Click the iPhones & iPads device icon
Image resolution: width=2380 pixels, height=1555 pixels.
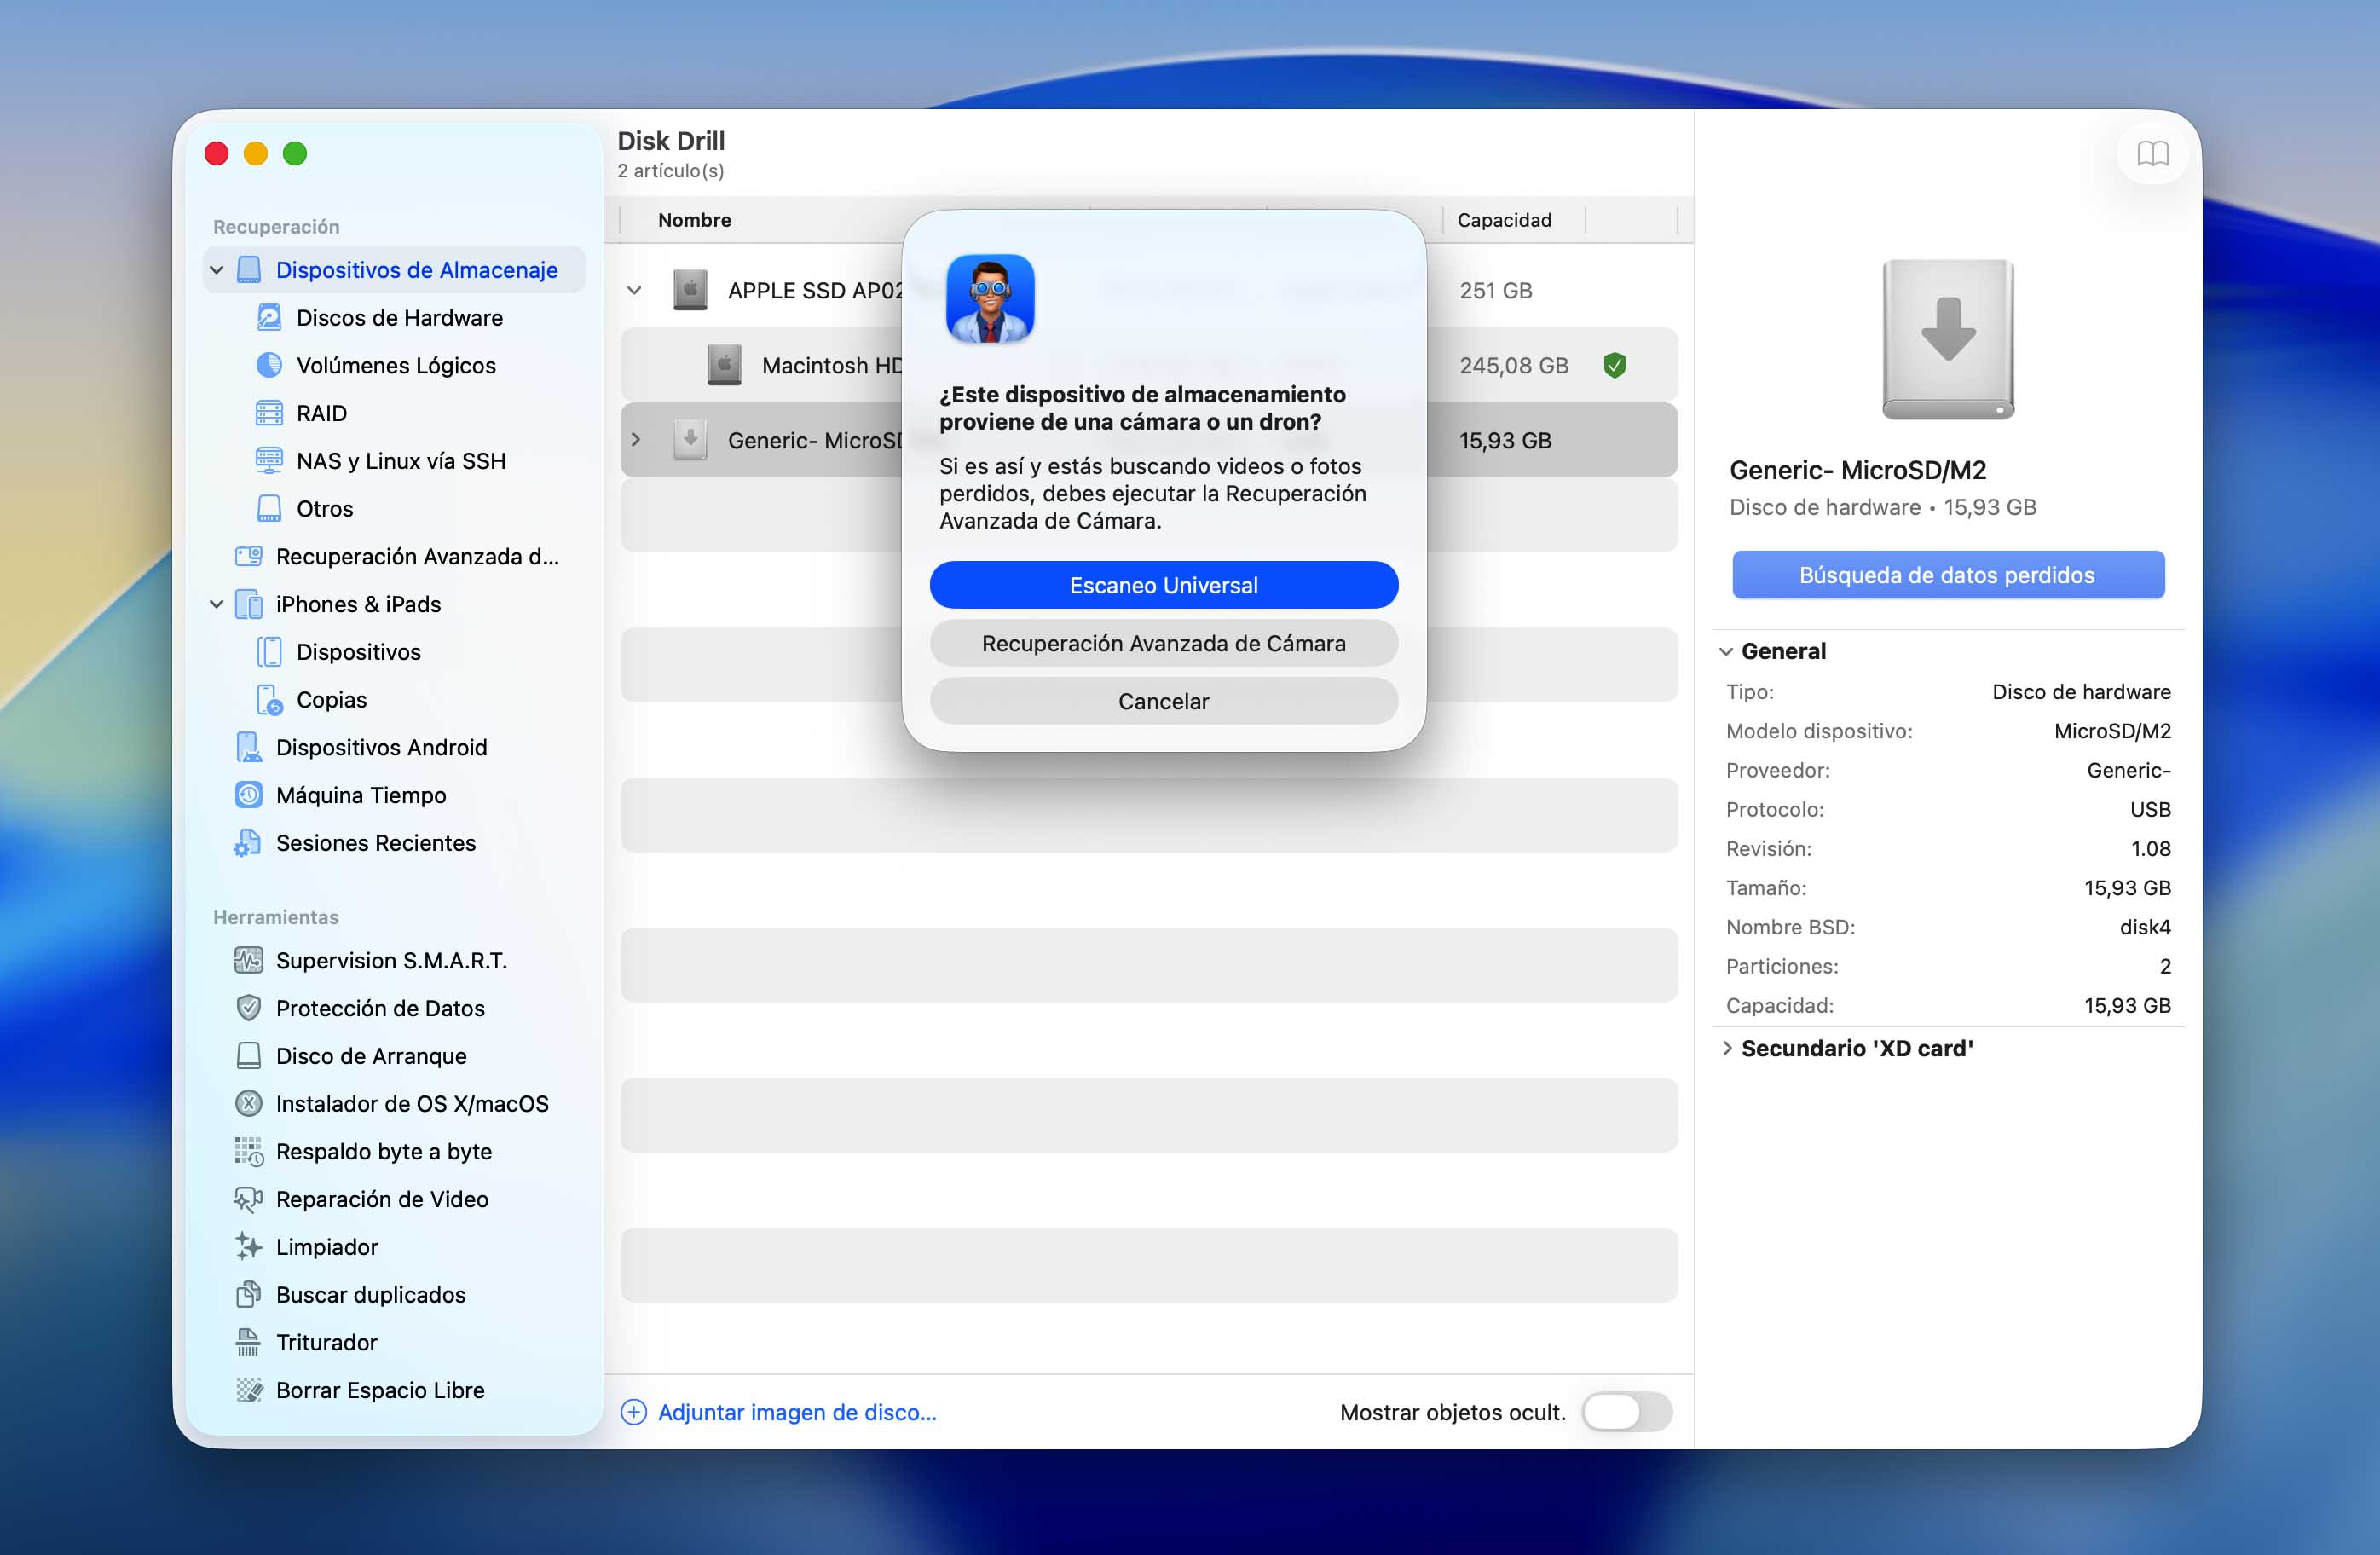click(248, 604)
